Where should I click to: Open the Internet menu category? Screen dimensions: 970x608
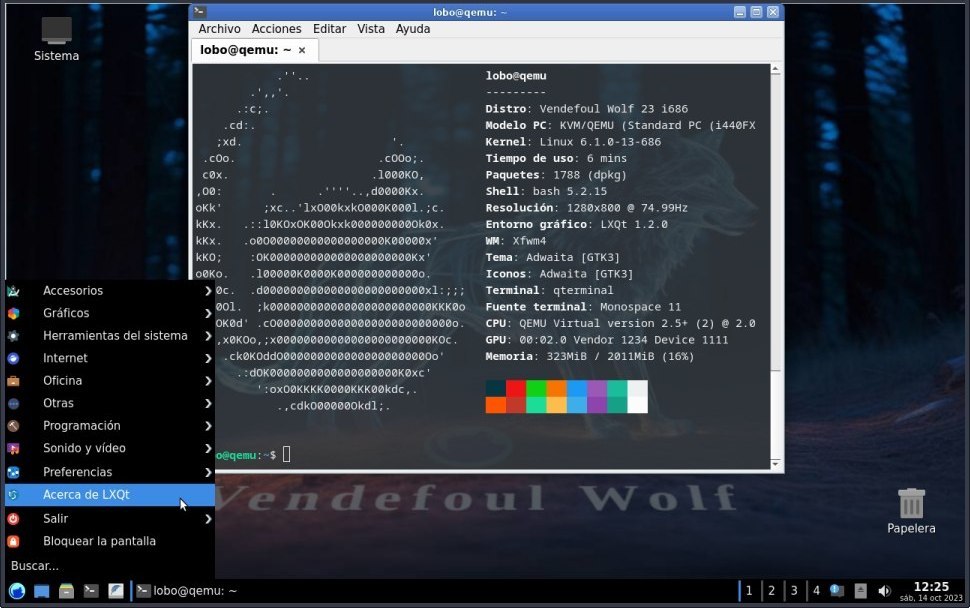pos(109,358)
